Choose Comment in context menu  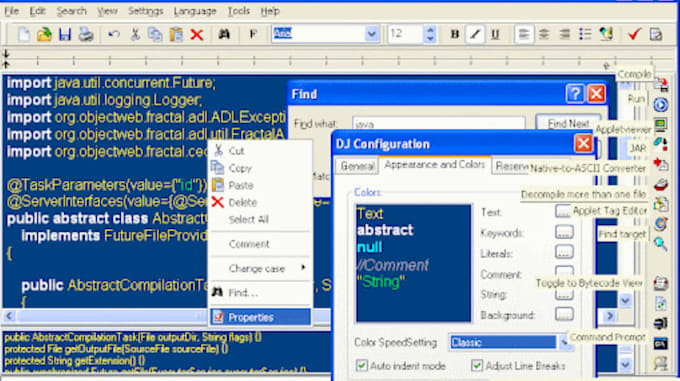(260, 244)
